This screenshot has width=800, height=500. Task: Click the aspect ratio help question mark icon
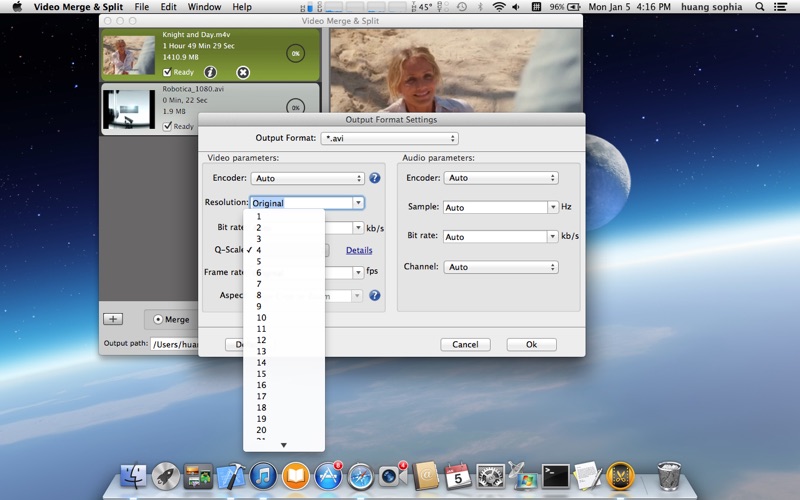coord(374,295)
